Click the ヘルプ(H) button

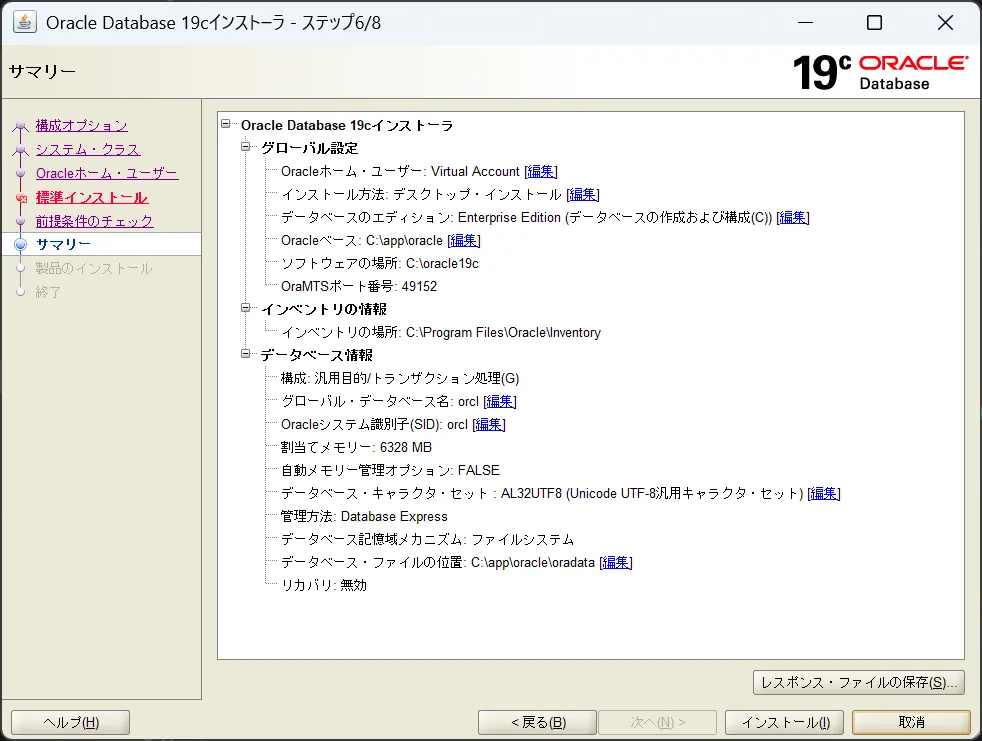[x=71, y=722]
